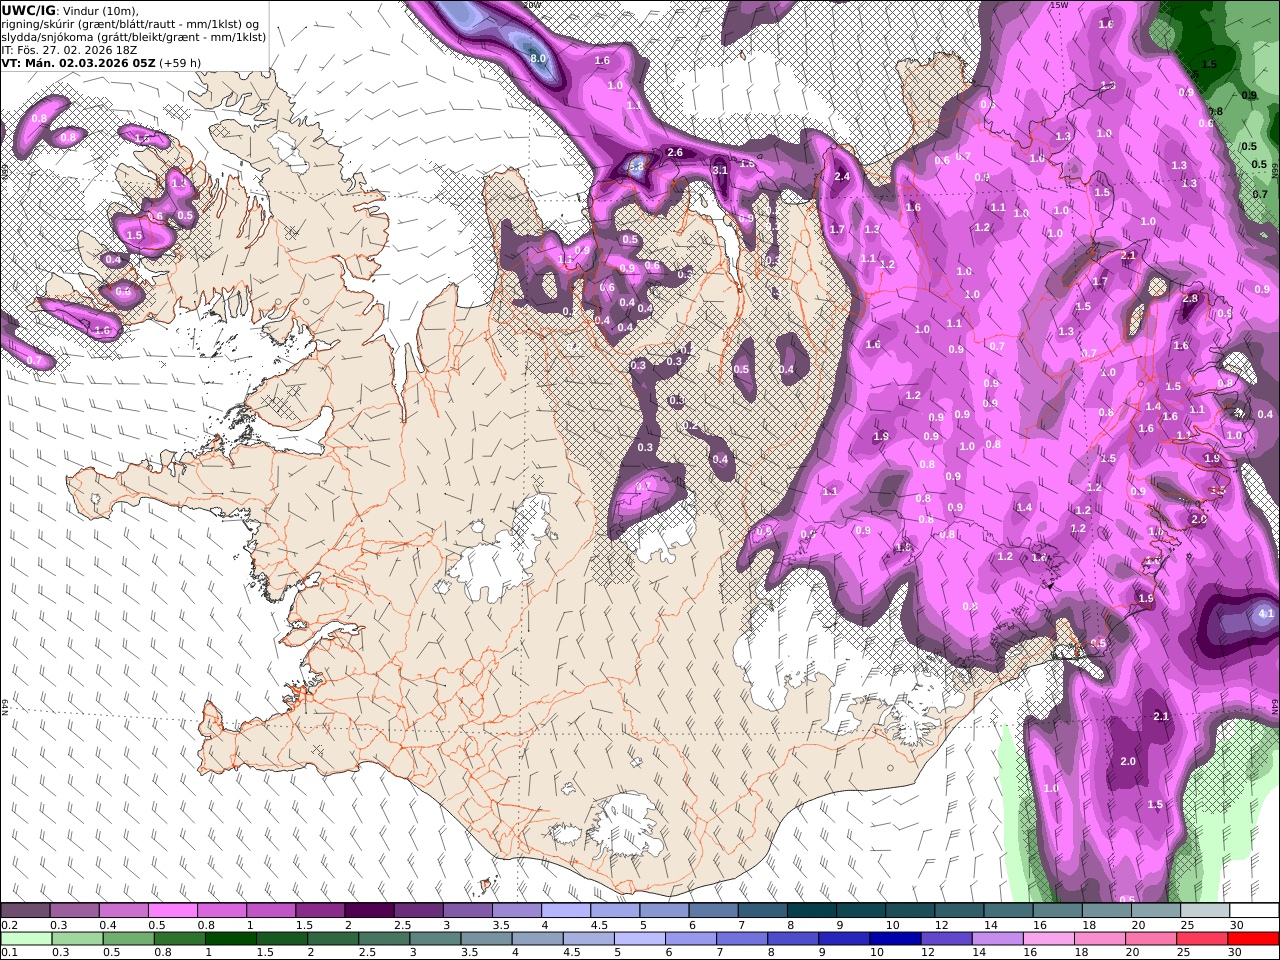Select the pale lavender 4 swatch on snow scale

[x=564, y=910]
